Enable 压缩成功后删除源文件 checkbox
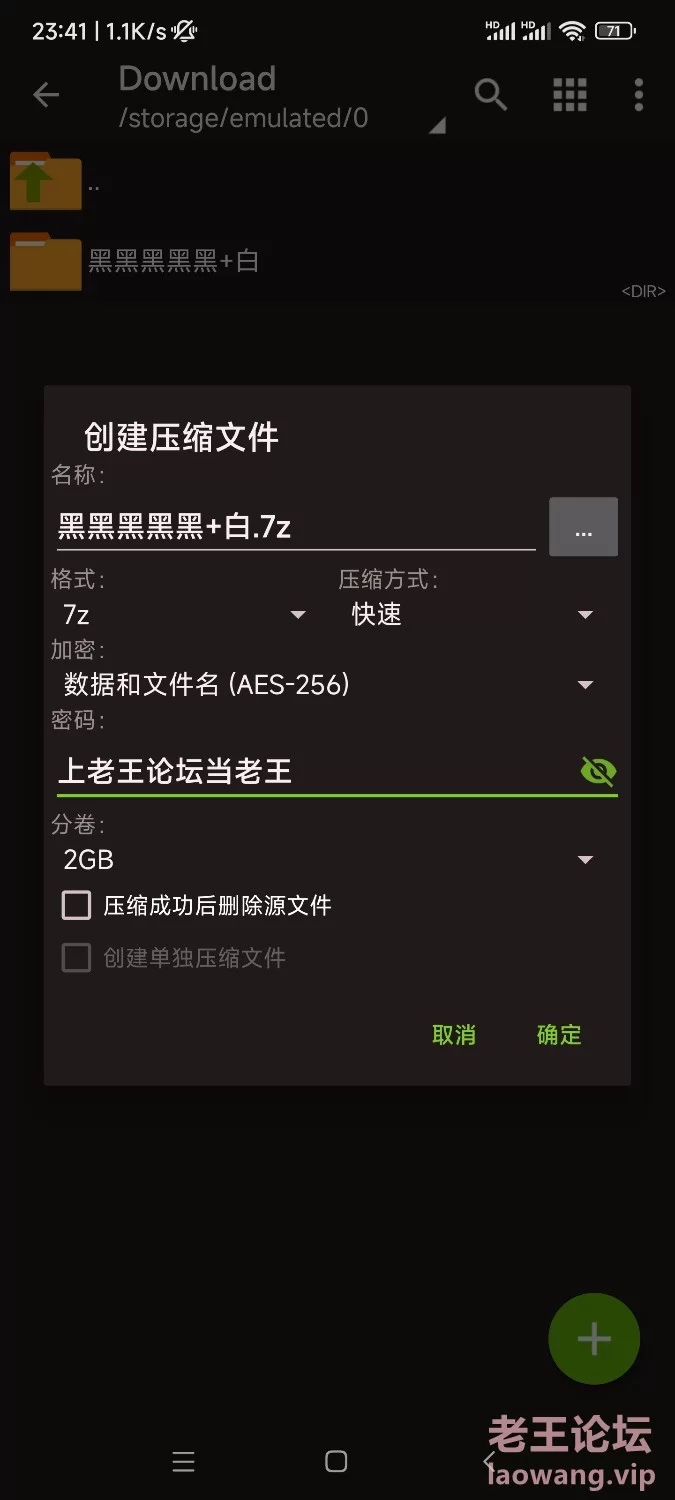Screen dimensions: 675x1500 77,906
